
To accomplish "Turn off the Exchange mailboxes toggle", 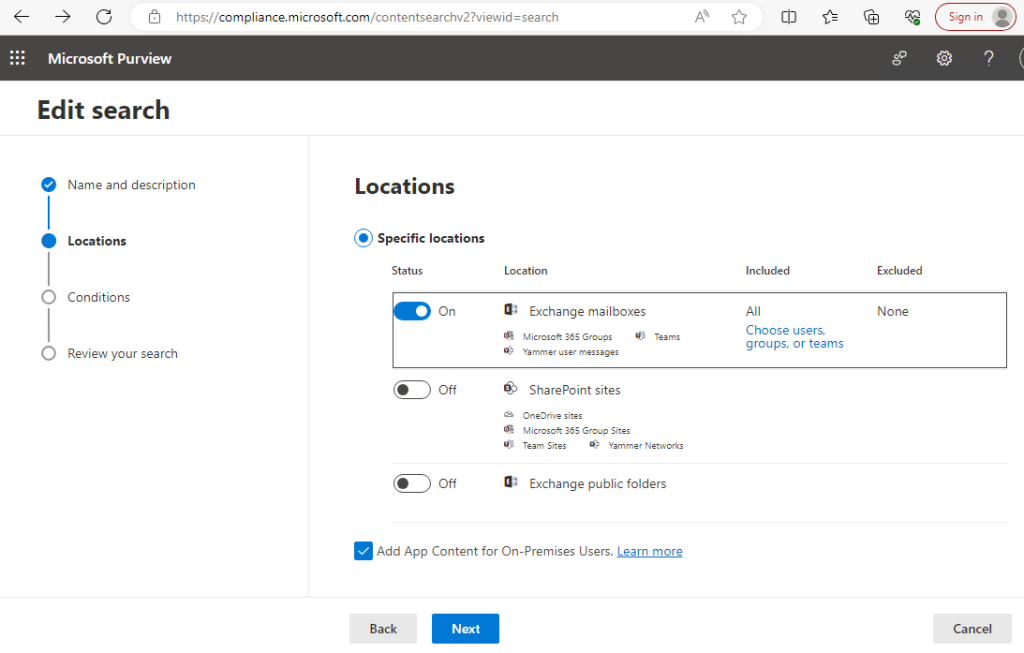I will pyautogui.click(x=412, y=311).
